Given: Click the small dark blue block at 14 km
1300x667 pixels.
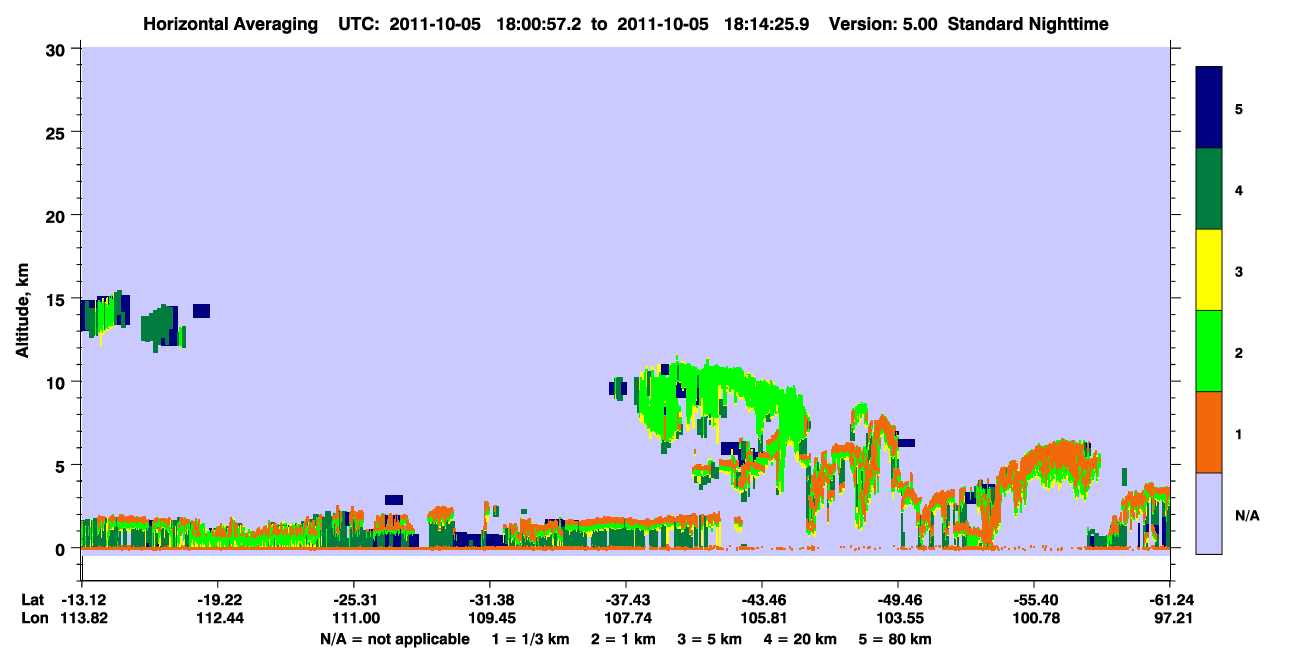Looking at the screenshot, I should click(x=201, y=311).
